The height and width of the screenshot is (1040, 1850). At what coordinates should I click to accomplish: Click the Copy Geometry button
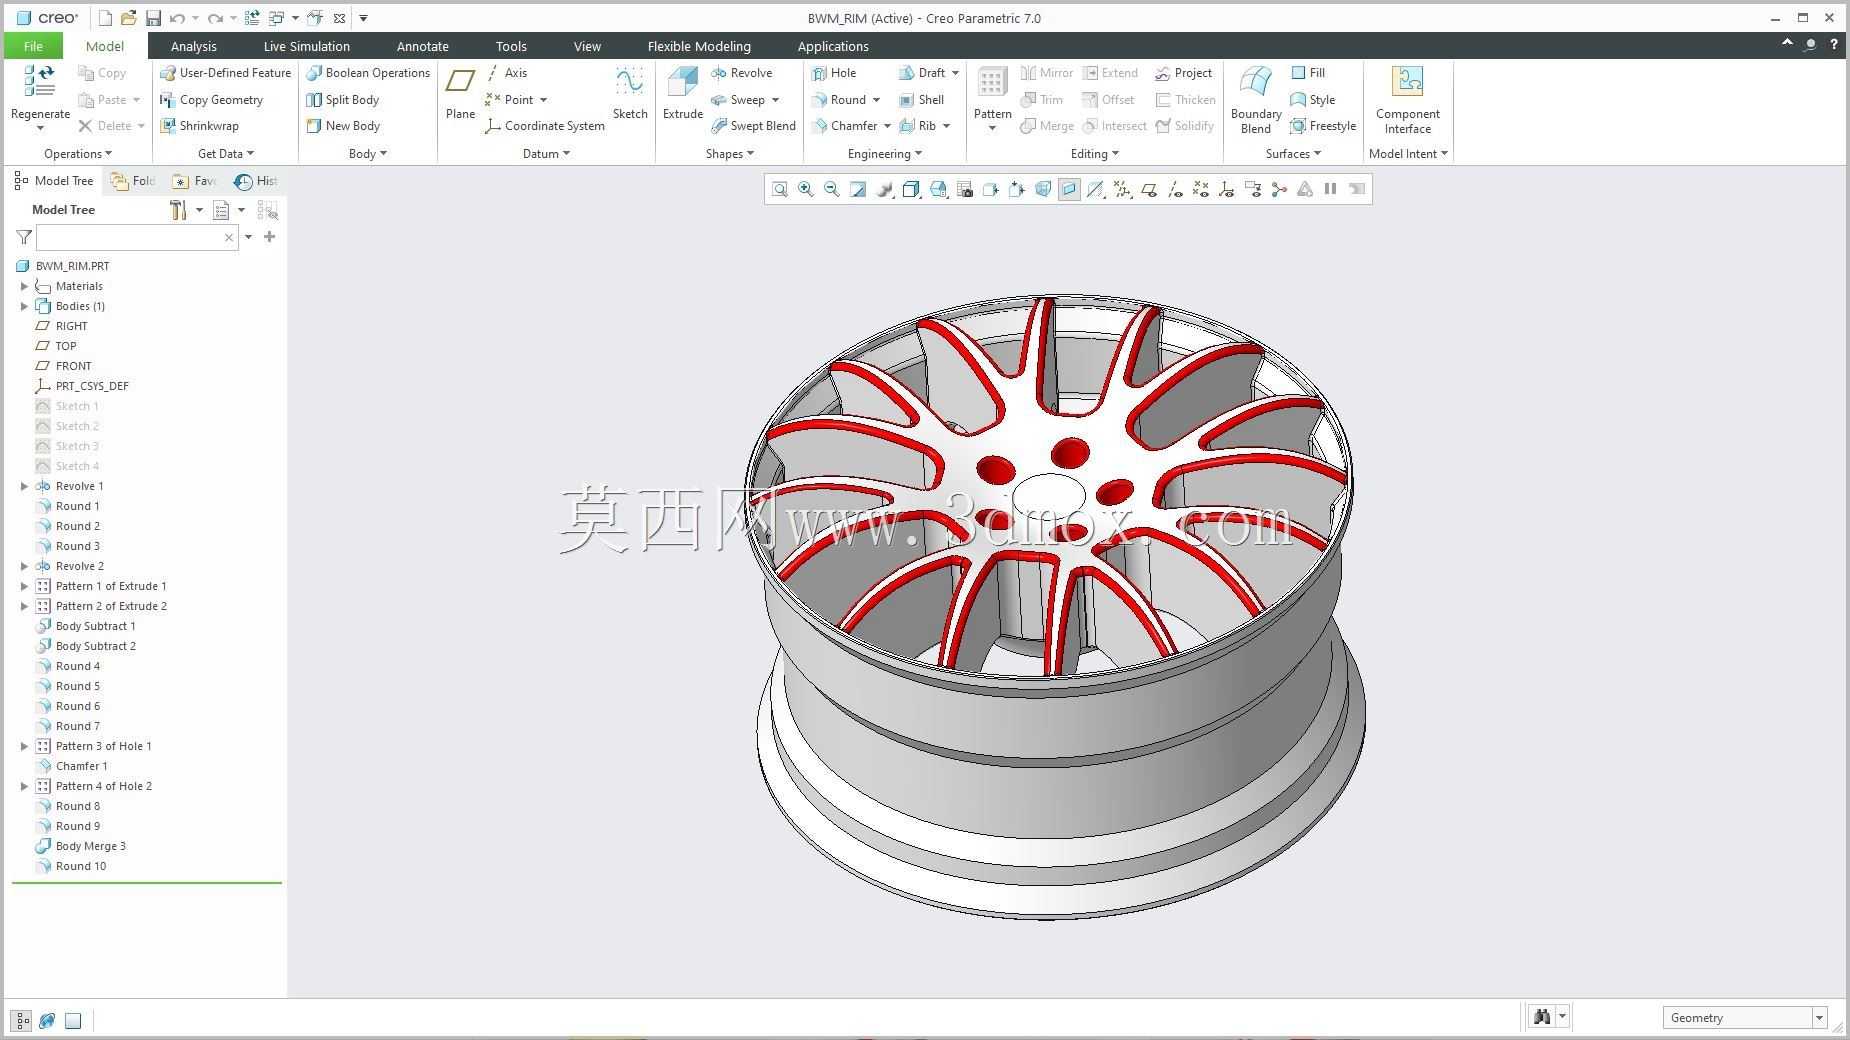(211, 100)
